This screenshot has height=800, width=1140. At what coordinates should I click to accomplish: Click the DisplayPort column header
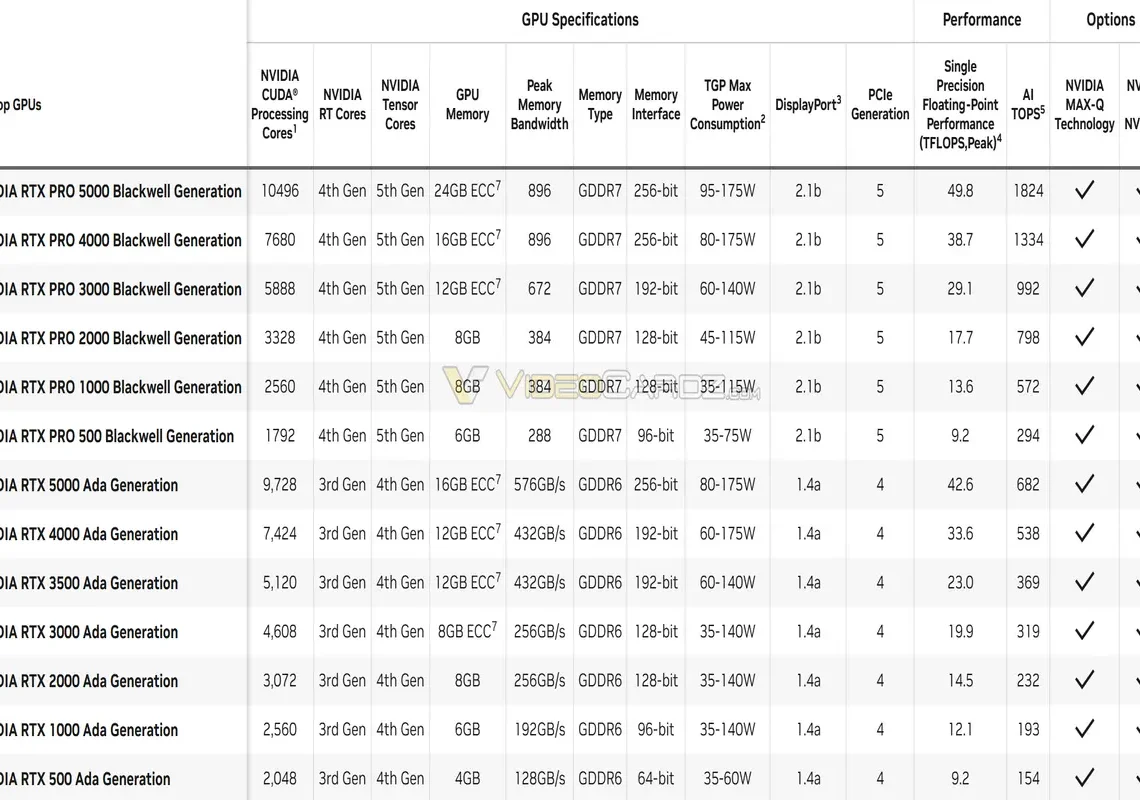808,105
